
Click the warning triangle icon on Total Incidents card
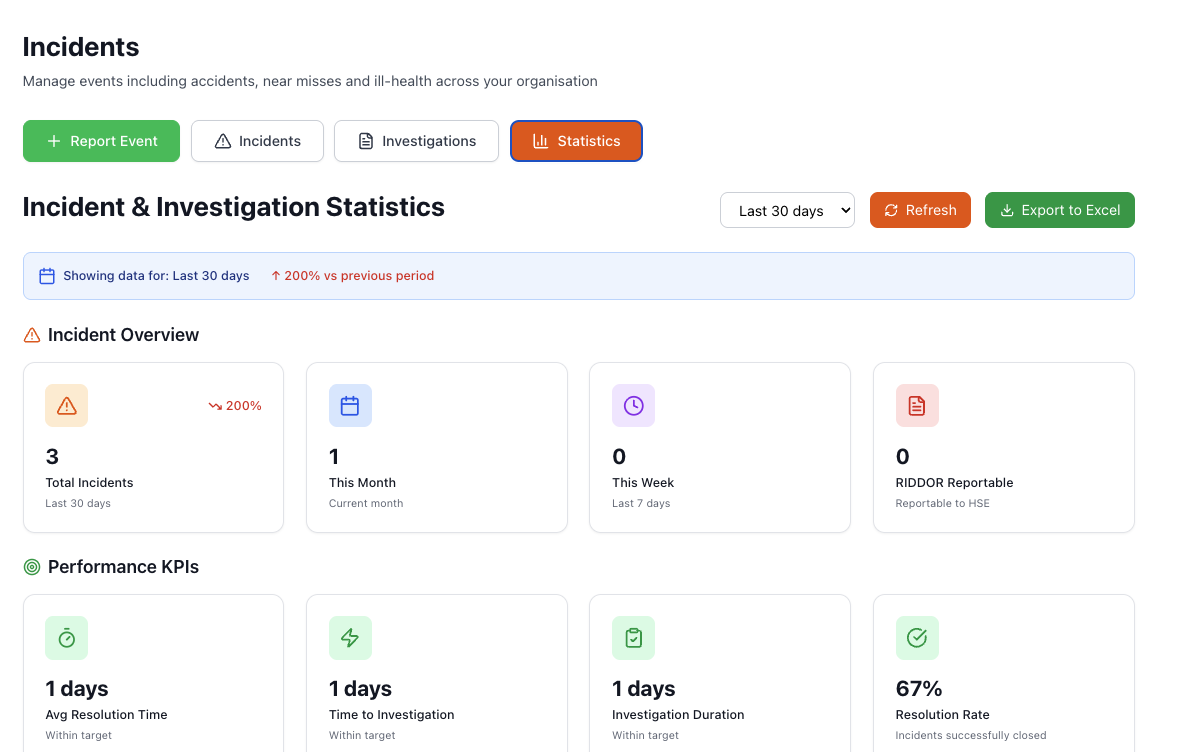pos(66,405)
